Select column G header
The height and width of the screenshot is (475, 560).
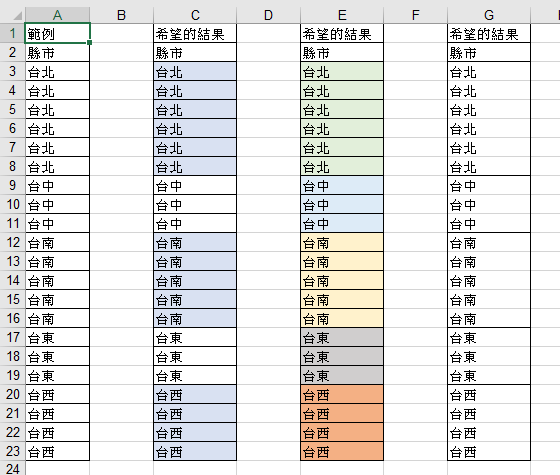[x=489, y=15]
